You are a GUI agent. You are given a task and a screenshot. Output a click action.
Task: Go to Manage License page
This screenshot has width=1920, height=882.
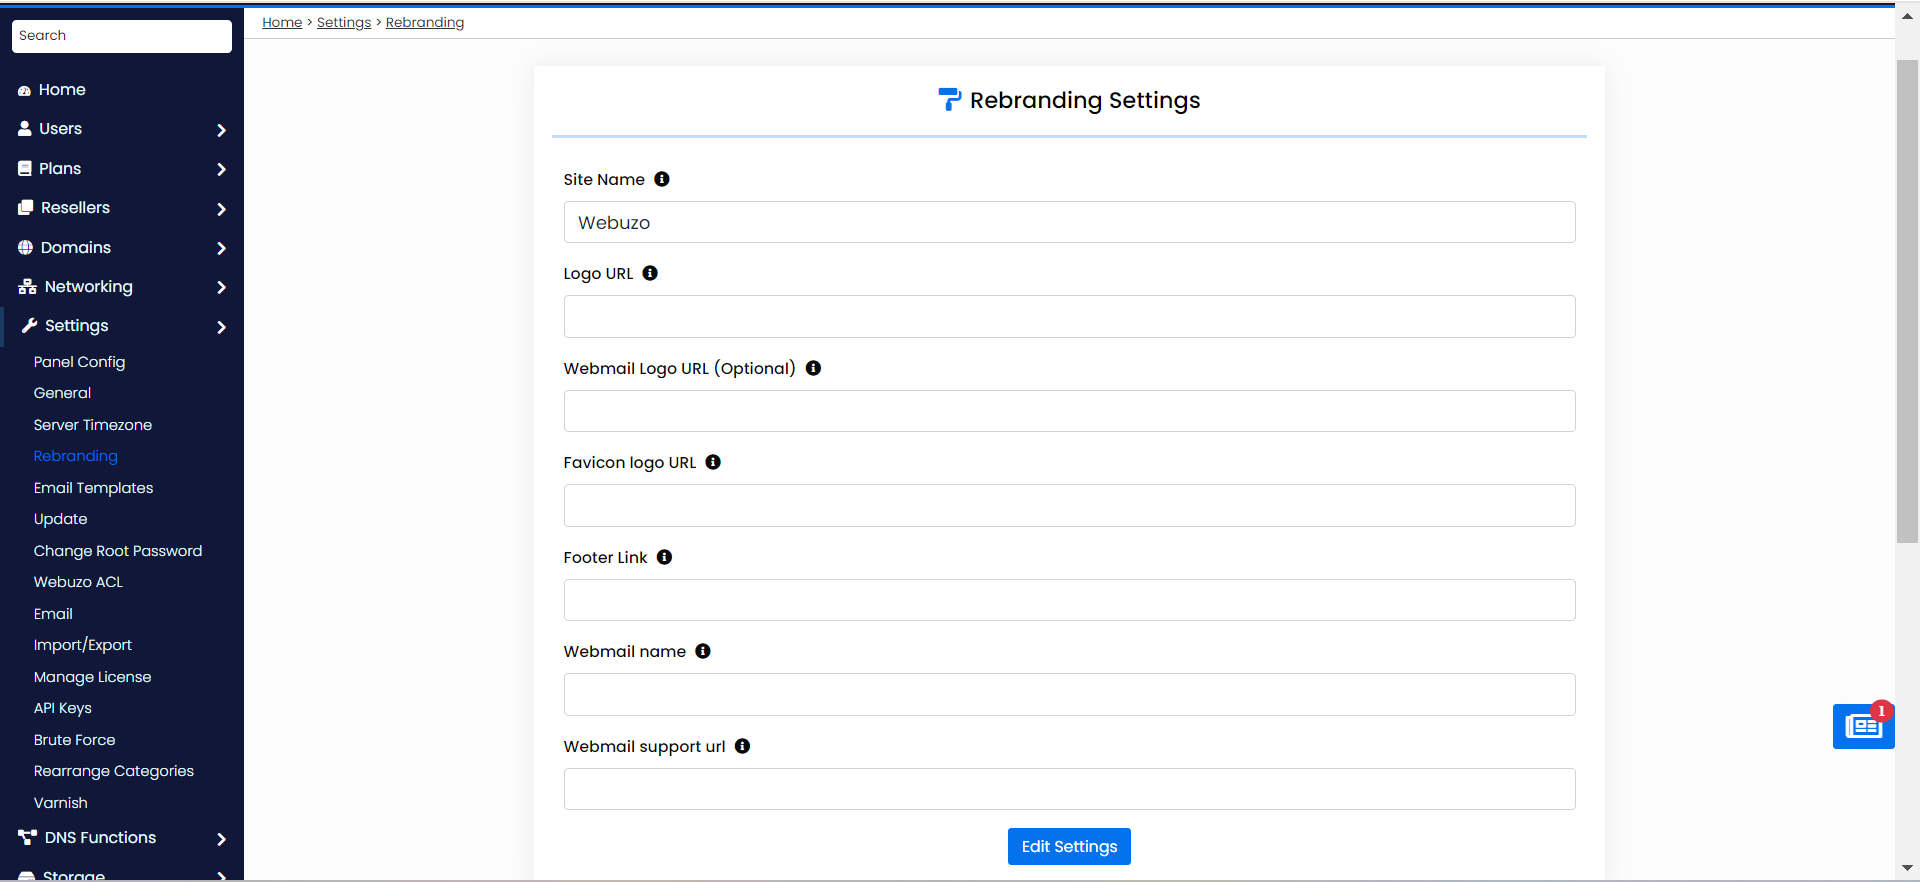click(92, 677)
